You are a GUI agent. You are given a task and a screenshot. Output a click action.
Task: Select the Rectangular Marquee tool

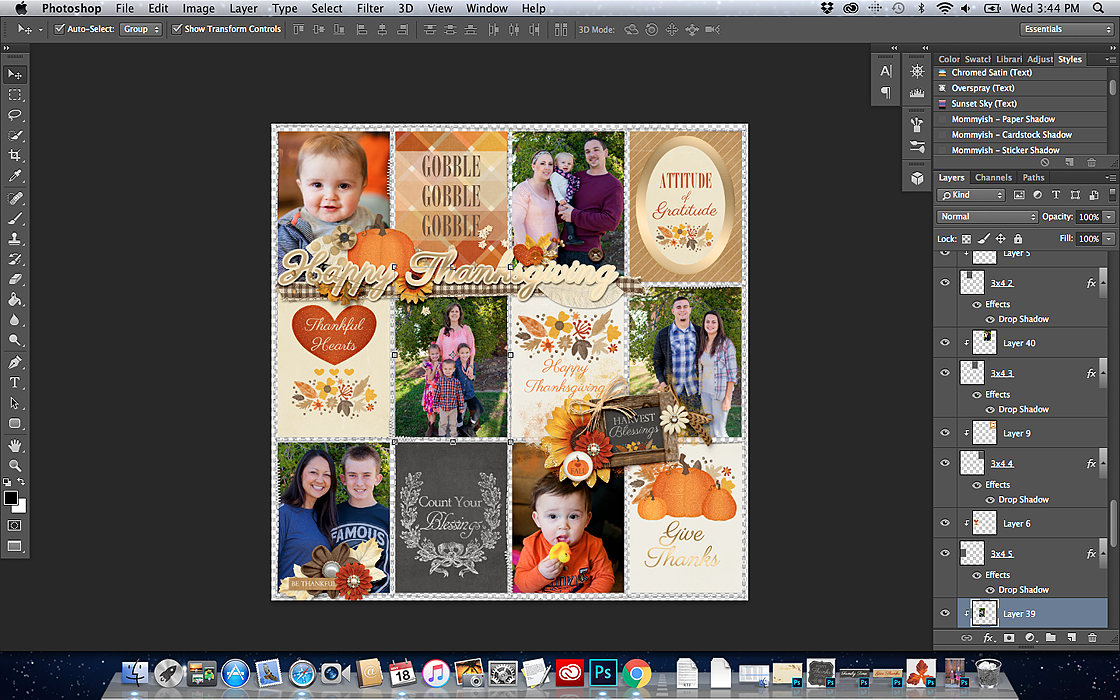[x=14, y=94]
